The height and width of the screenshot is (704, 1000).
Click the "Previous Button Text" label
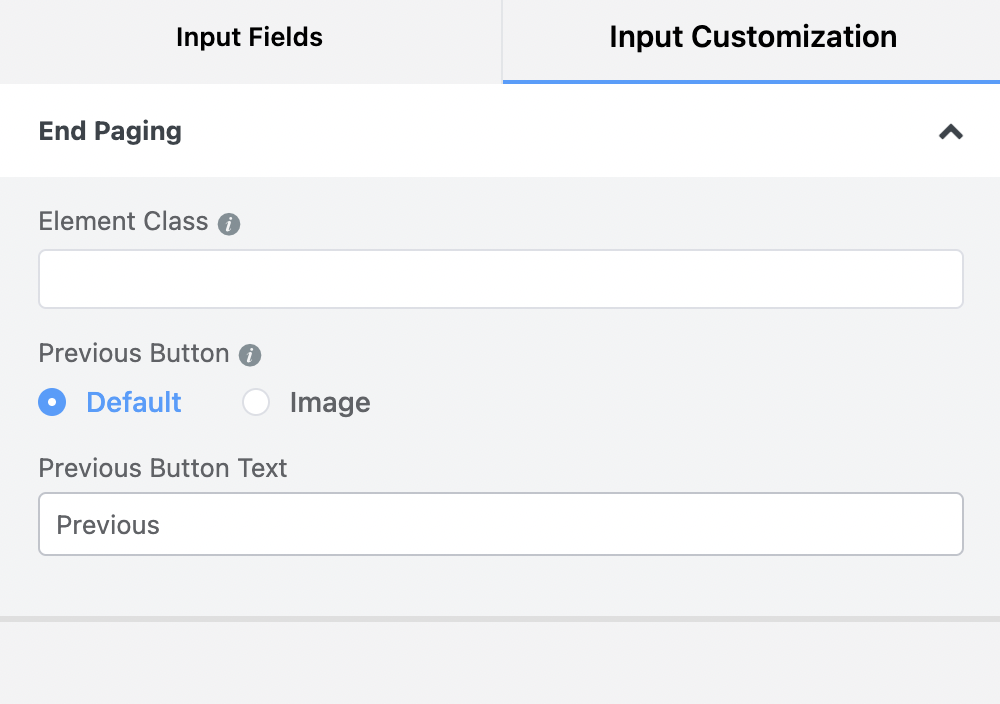[163, 468]
